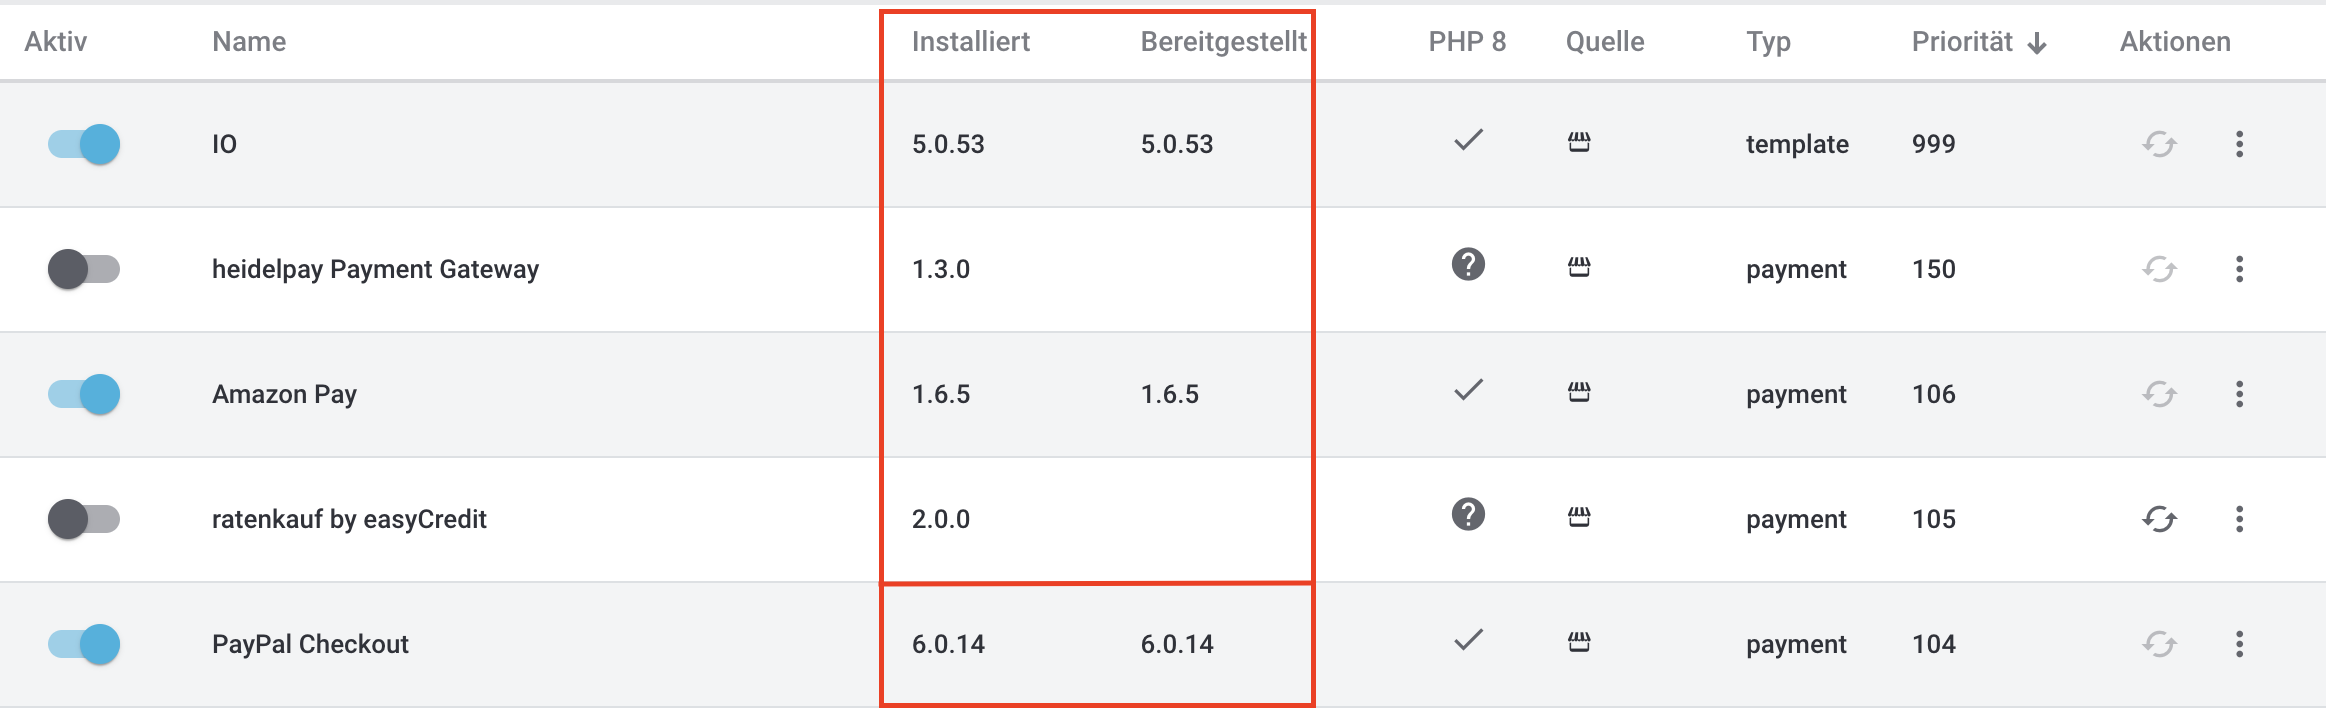
Task: Activate the ratenkauf by easyCredit toggle
Action: 84,519
